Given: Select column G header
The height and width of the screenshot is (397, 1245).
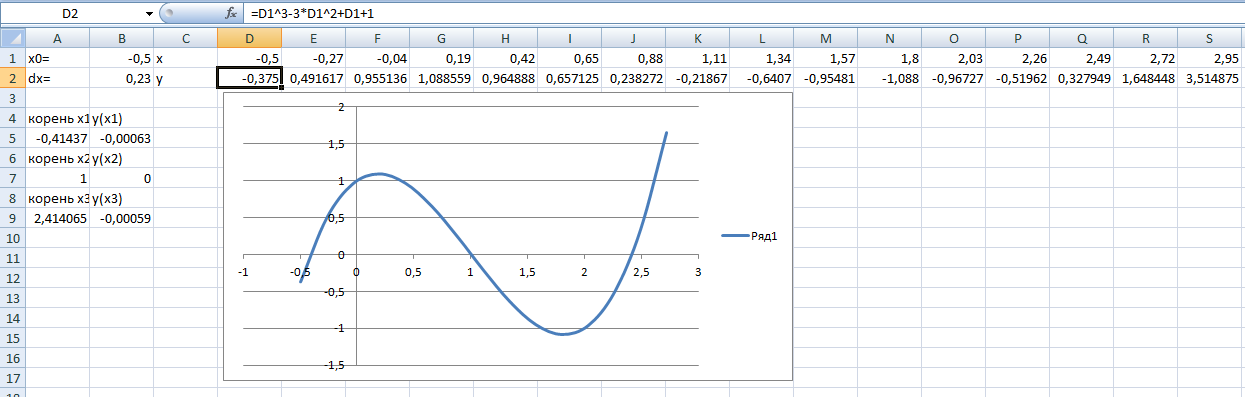Looking at the screenshot, I should click(x=441, y=38).
